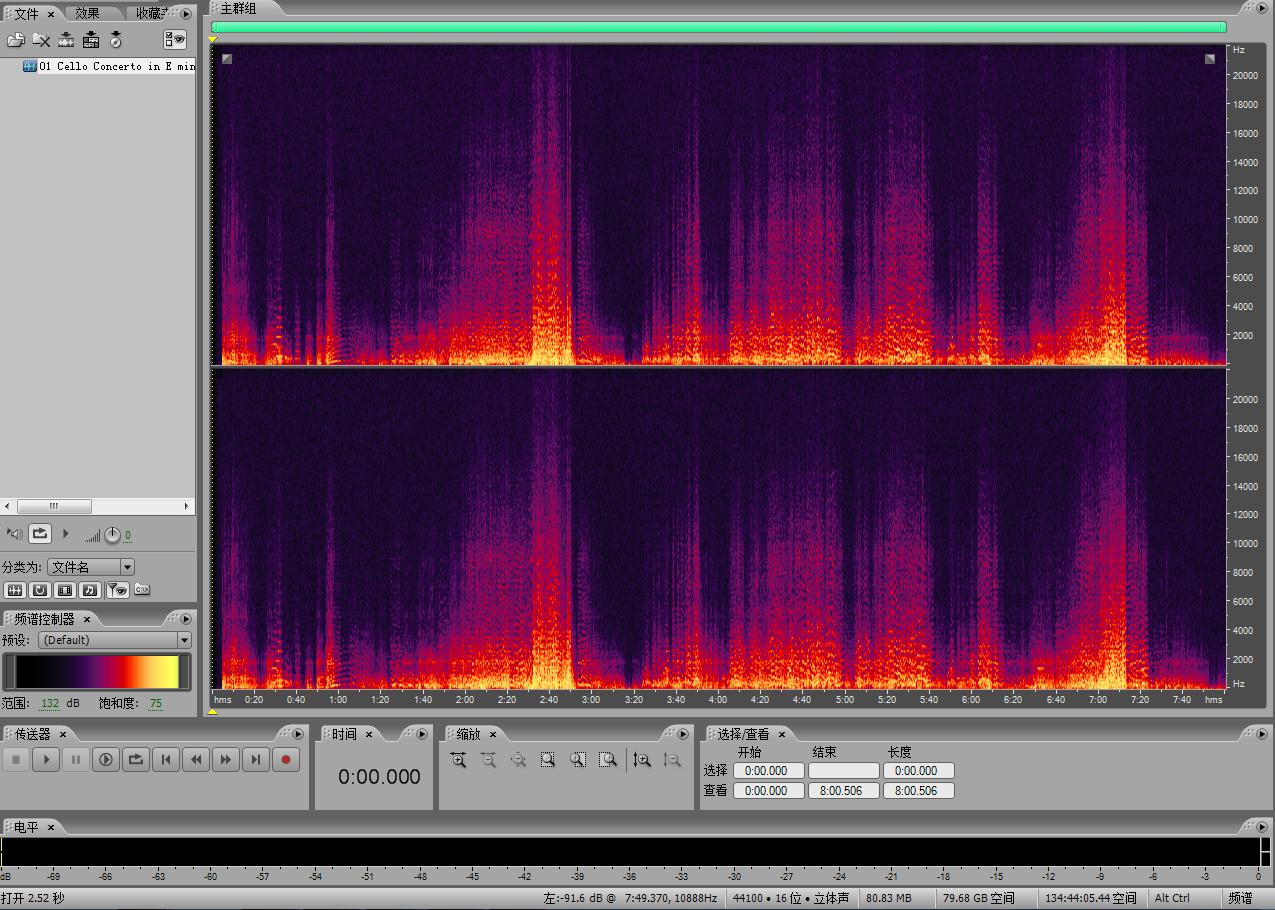
Task: Select the 01 Cello Concerto file entry
Action: click(x=115, y=66)
